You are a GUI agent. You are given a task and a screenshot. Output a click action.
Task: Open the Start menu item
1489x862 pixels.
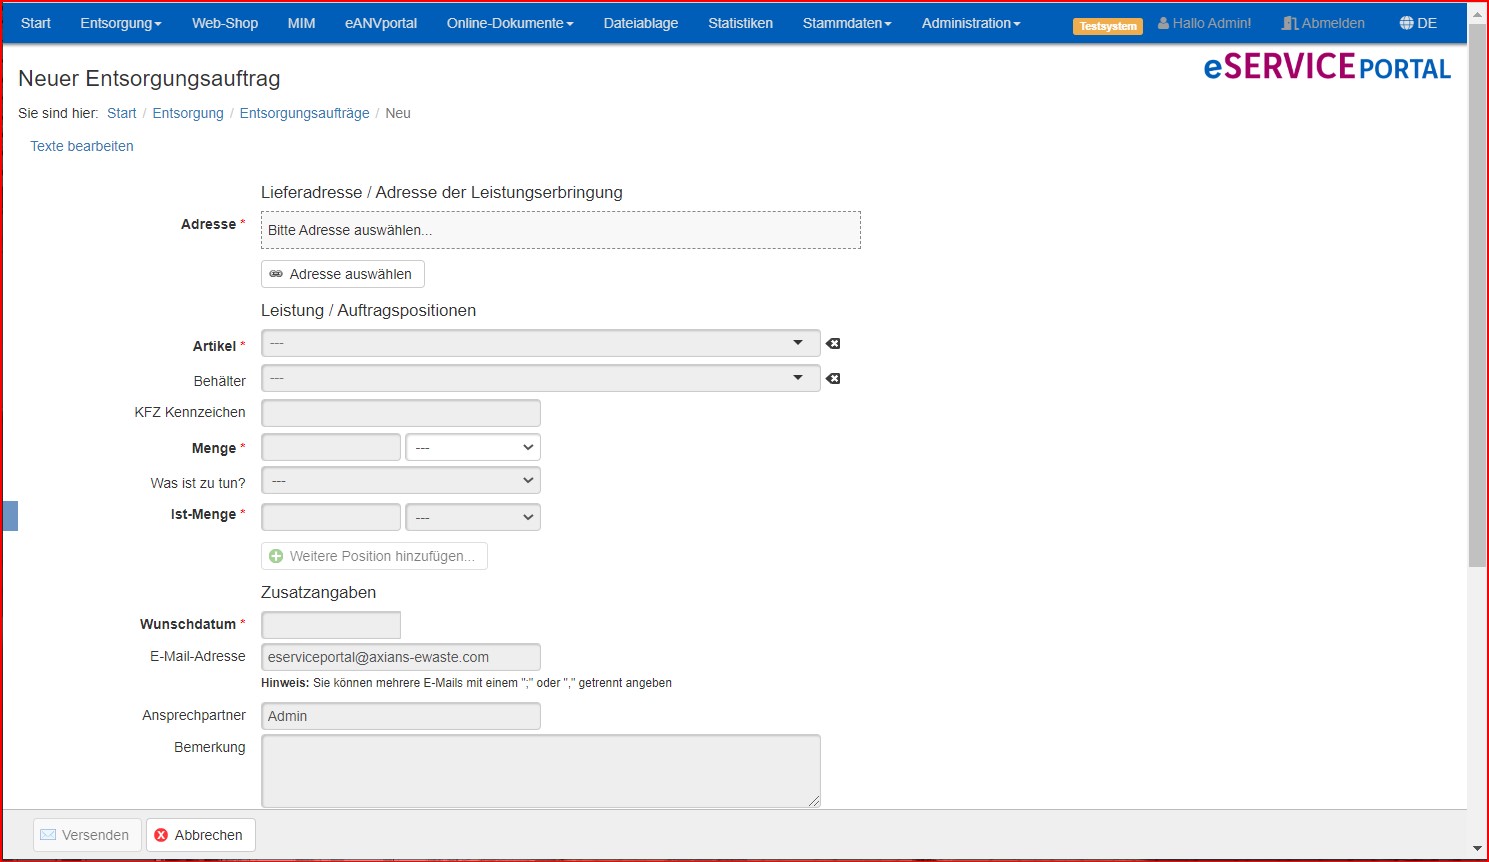click(36, 23)
